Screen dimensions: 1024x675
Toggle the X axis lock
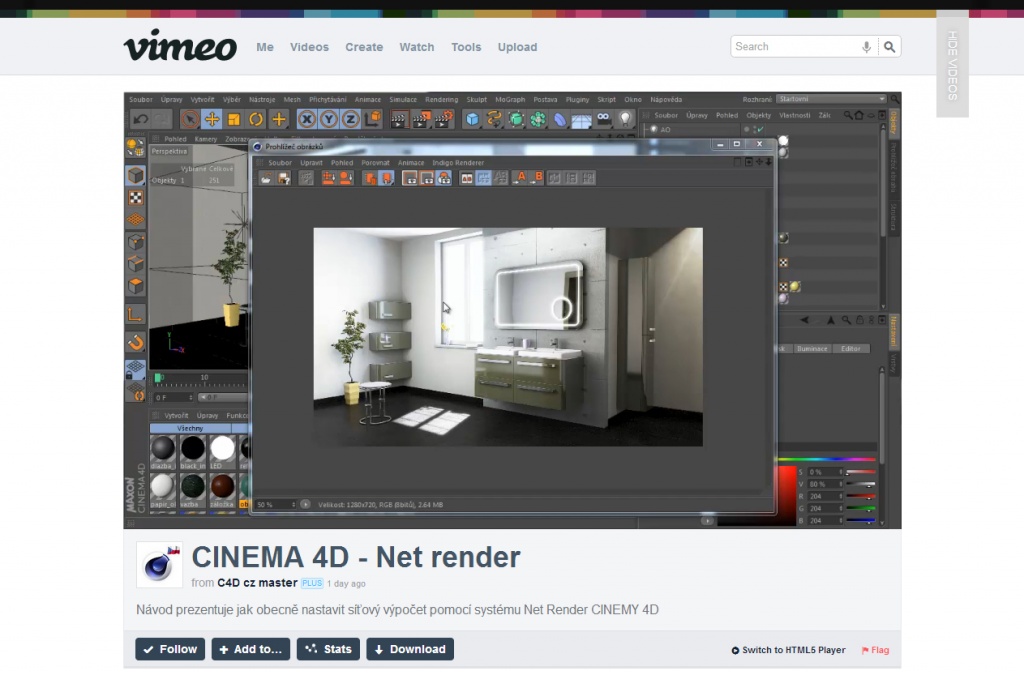click(307, 119)
